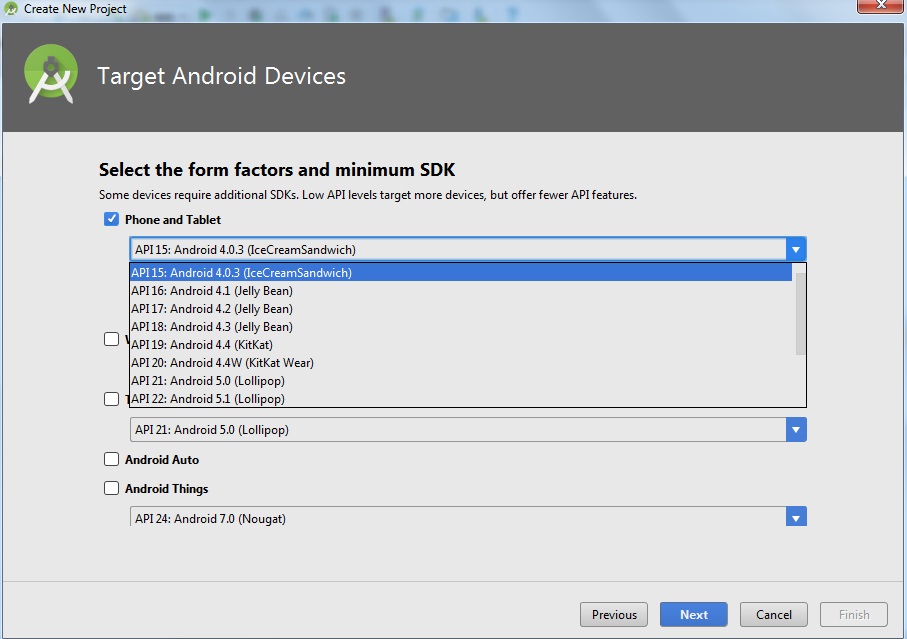The image size is (907, 639).
Task: Select API 20: Android 4.4W (KitKat Wear)
Action: point(460,362)
